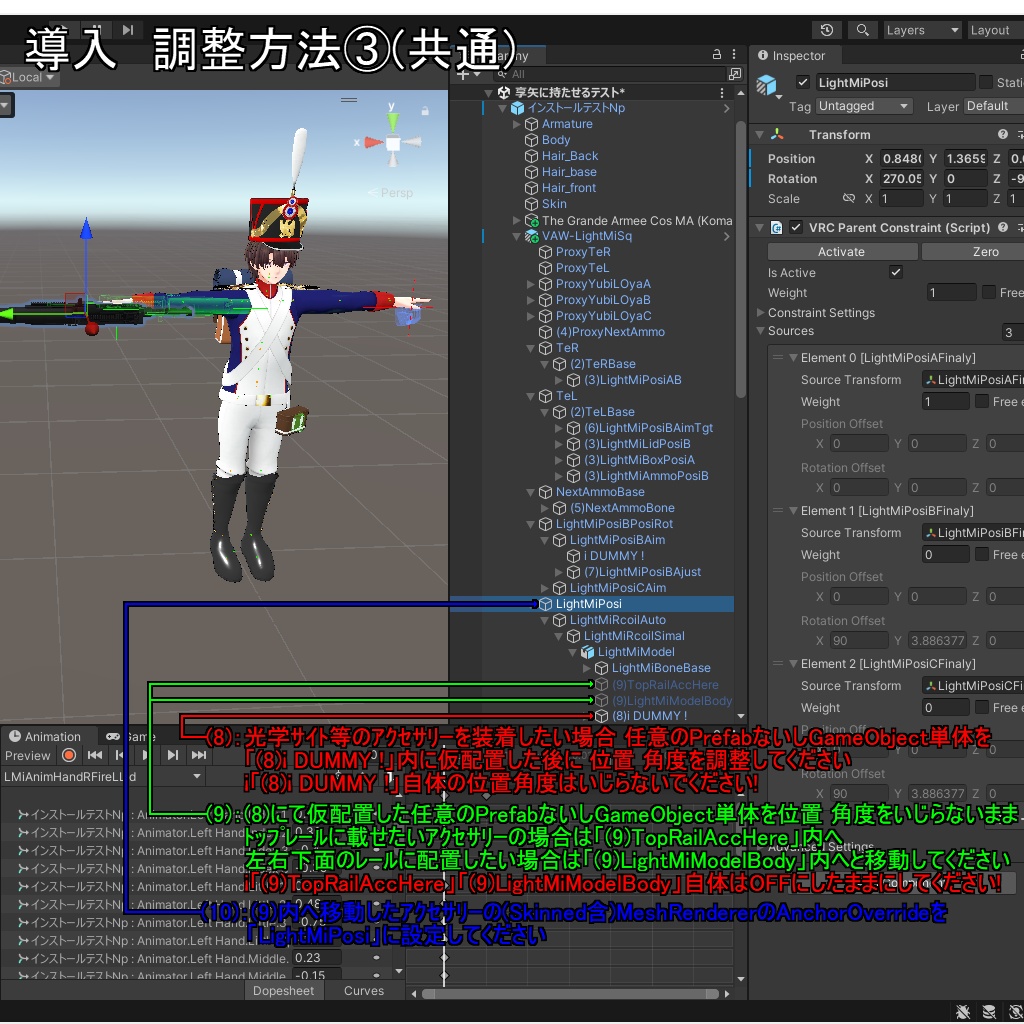Viewport: 1024px width, 1024px height.
Task: Toggle the Hierarchy panel lock icon
Action: pyautogui.click(x=716, y=54)
